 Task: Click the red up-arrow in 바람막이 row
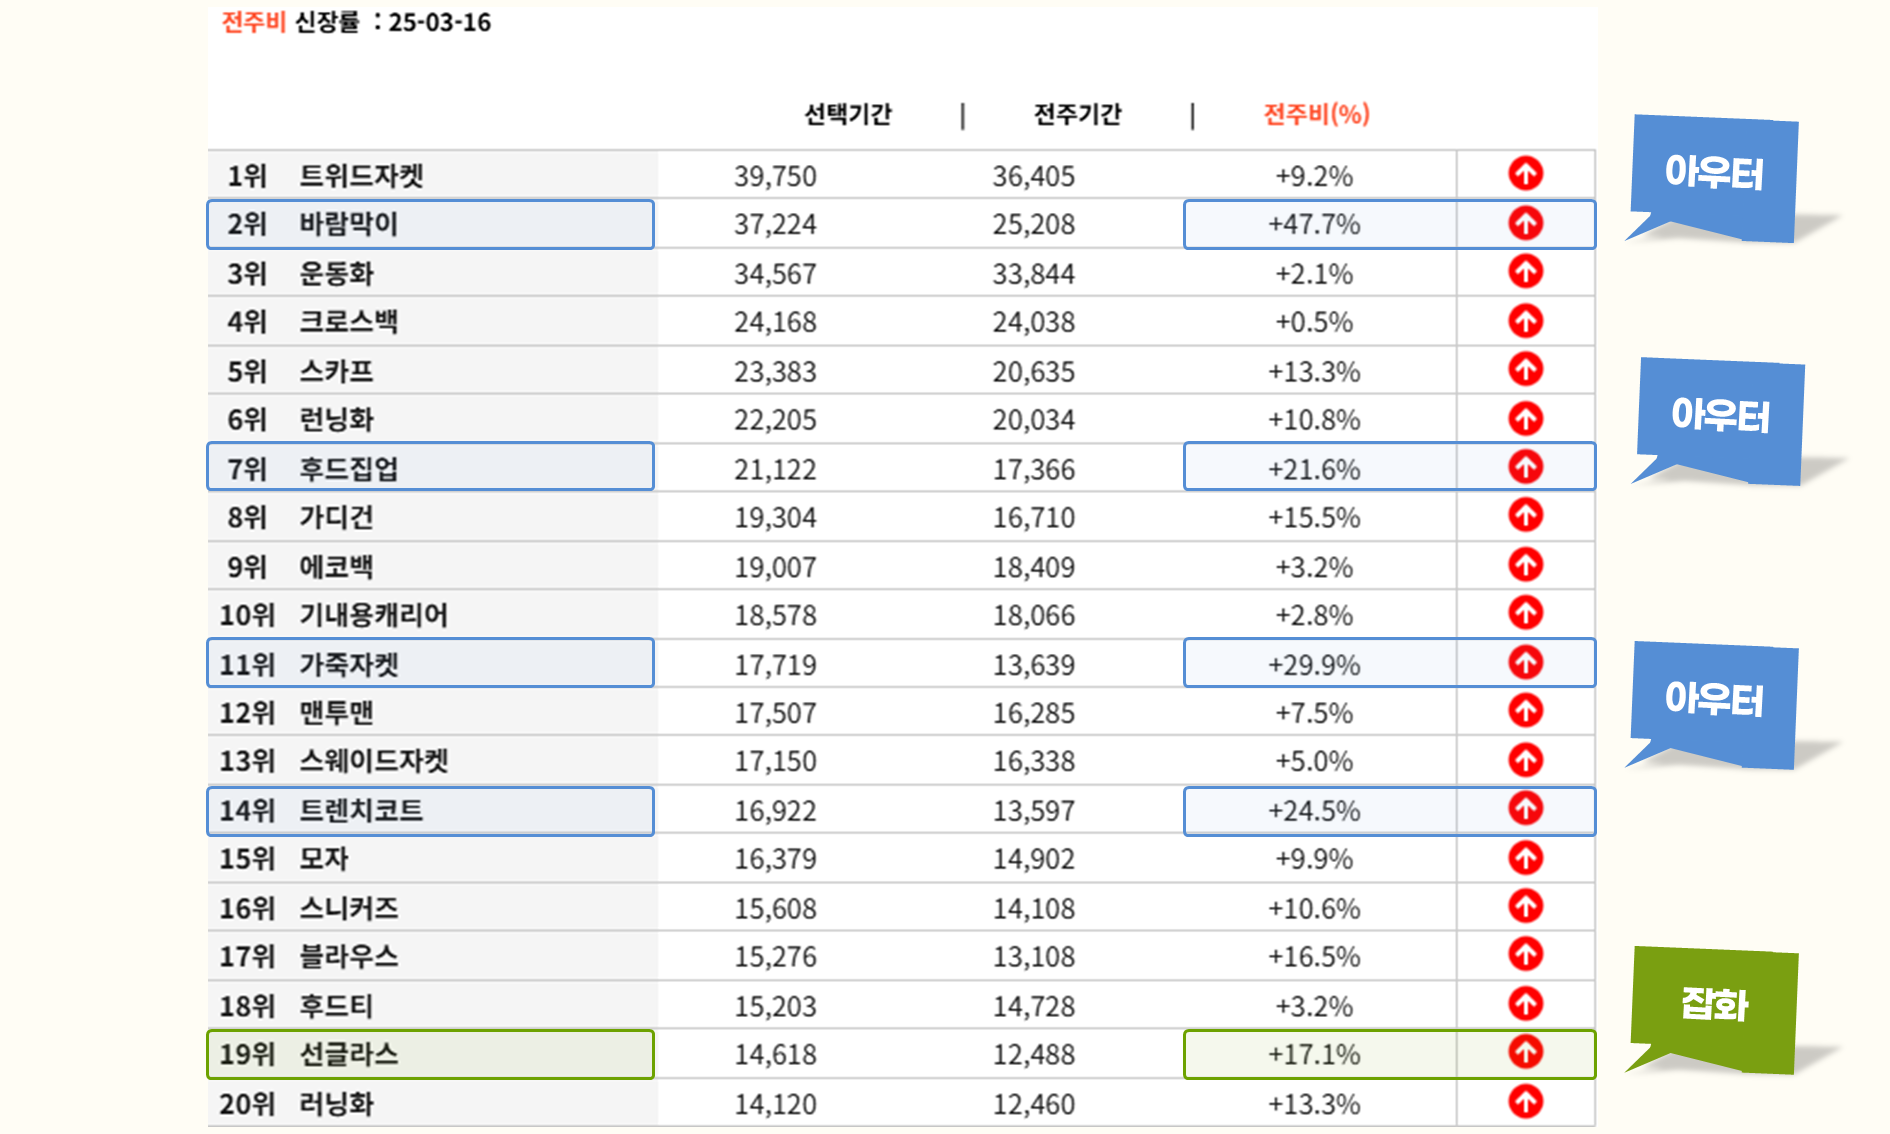[1525, 223]
